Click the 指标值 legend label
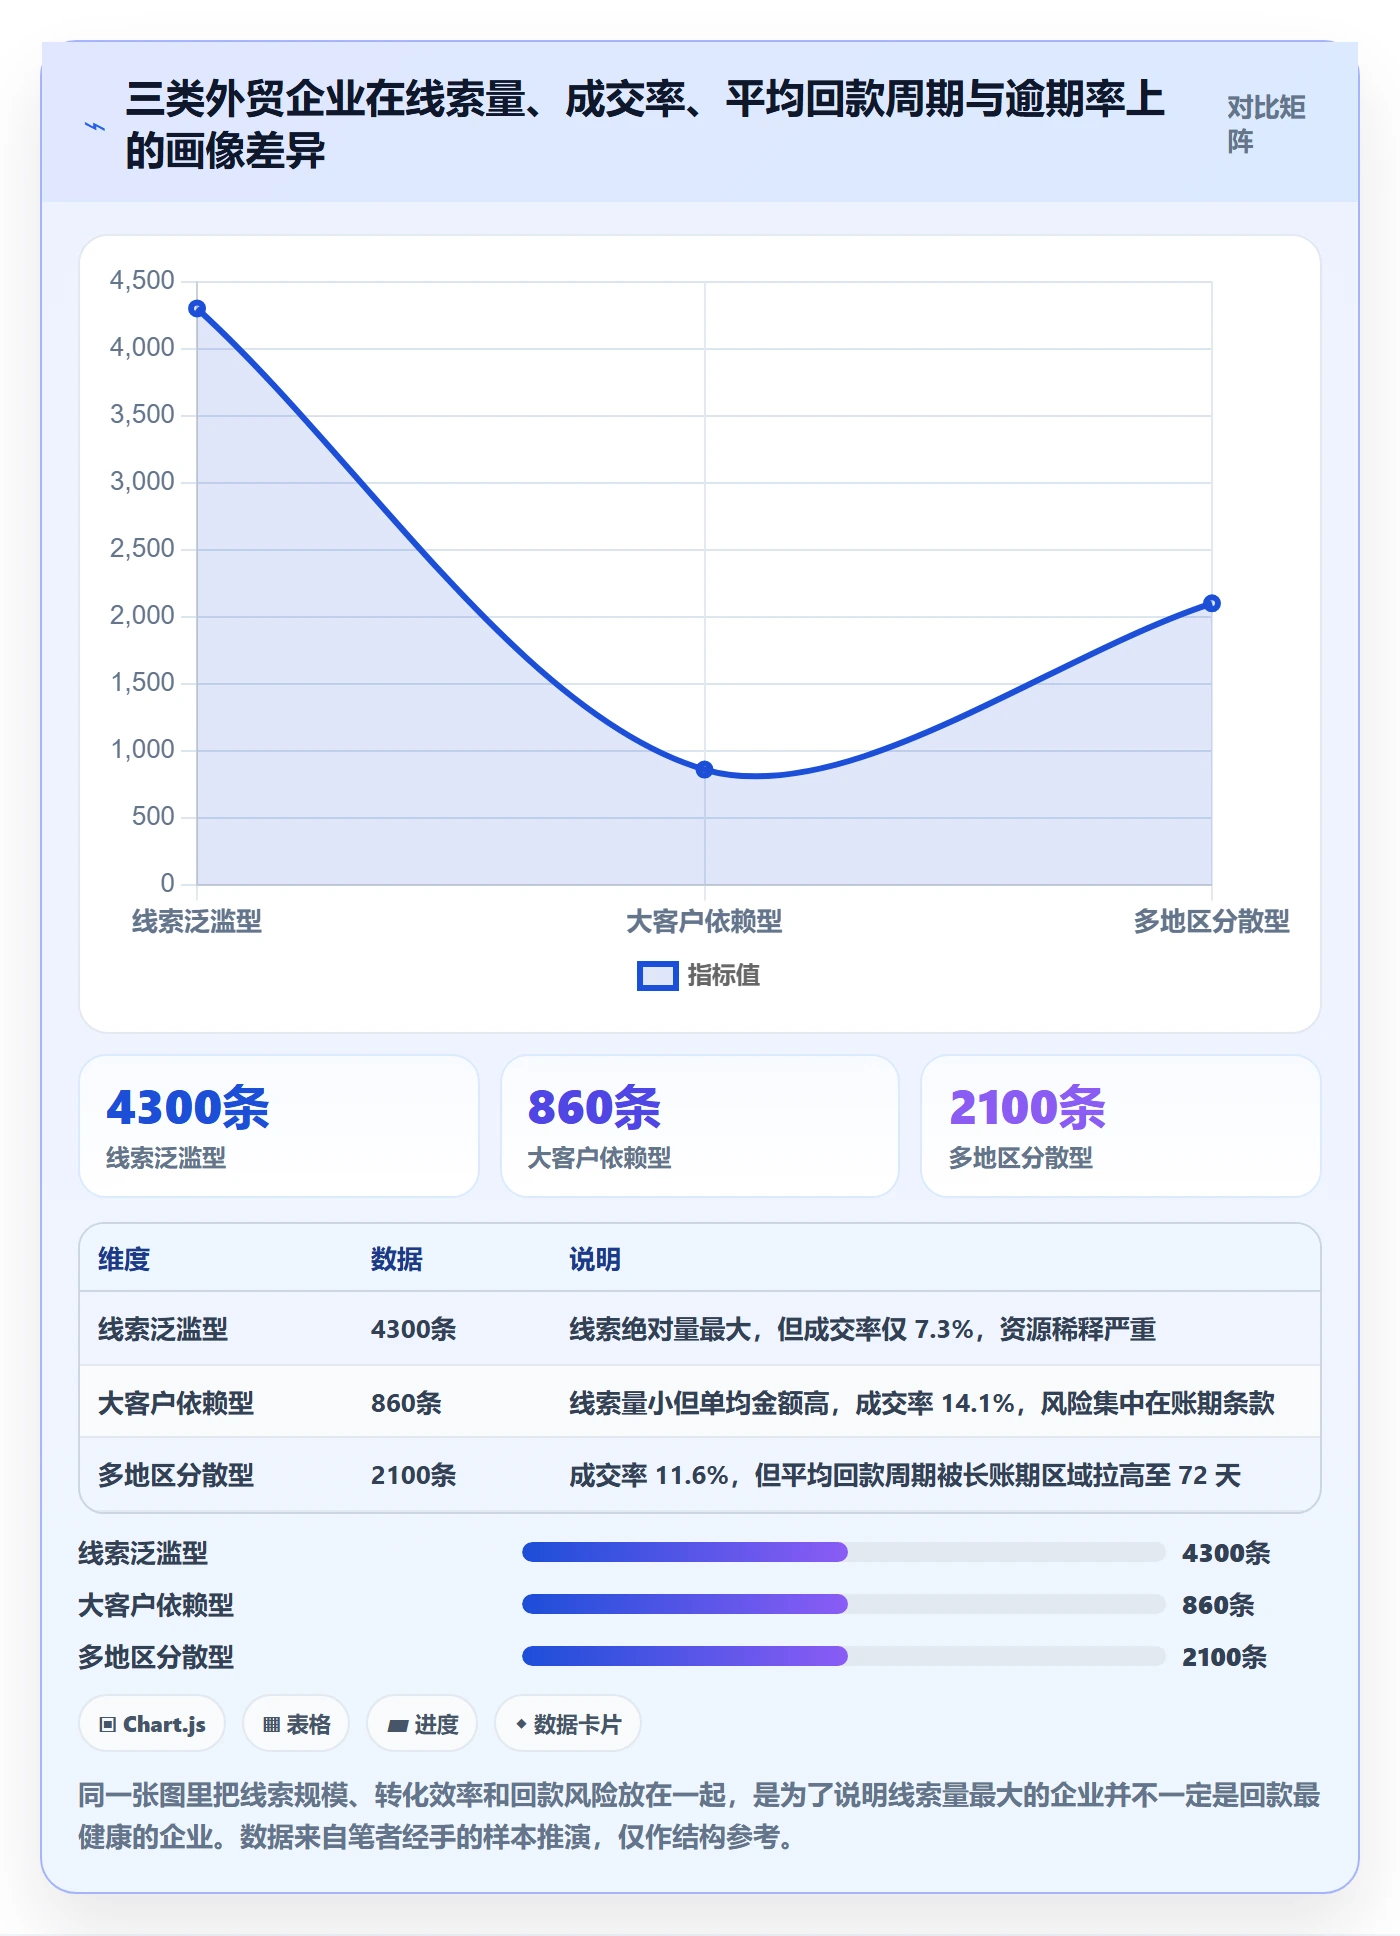This screenshot has height=1936, width=1400. click(723, 976)
